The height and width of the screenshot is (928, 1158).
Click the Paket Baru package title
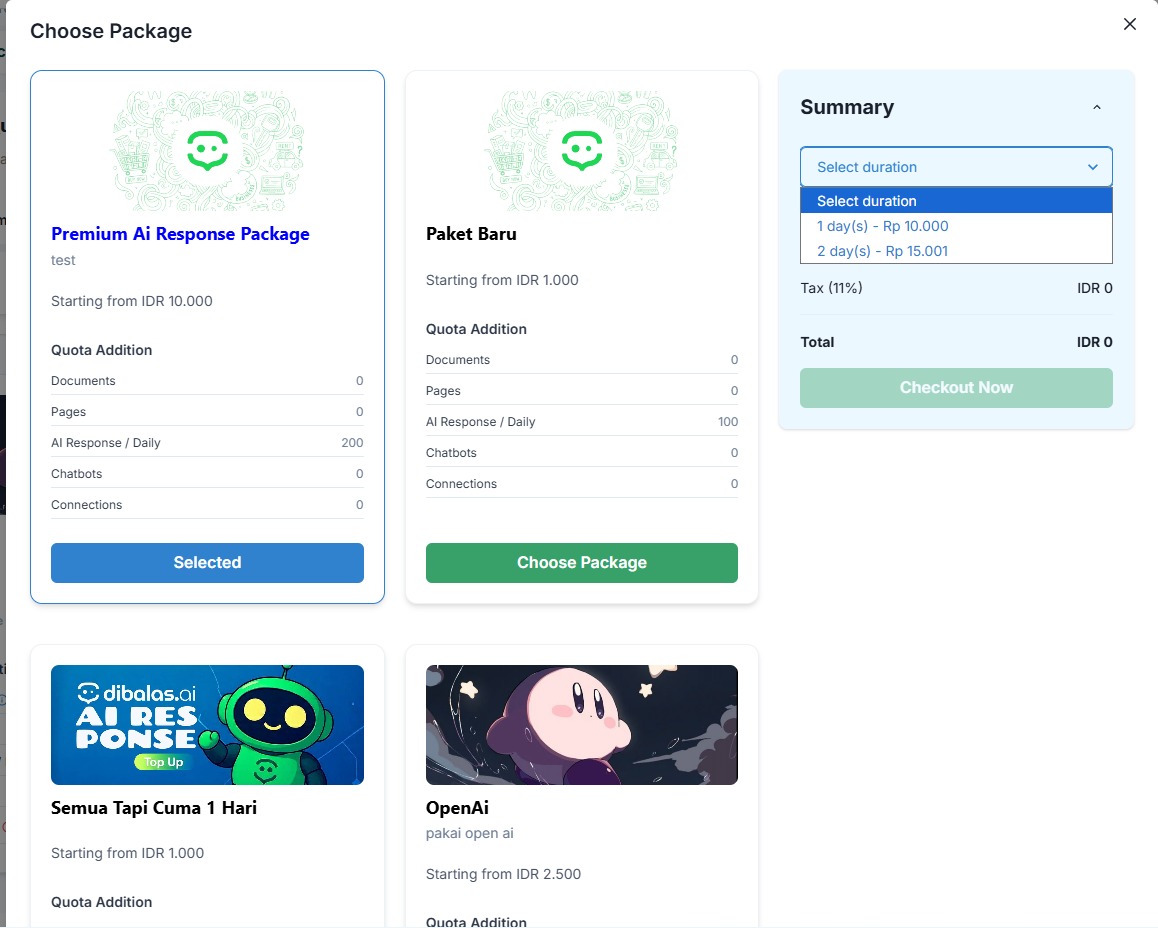(471, 234)
